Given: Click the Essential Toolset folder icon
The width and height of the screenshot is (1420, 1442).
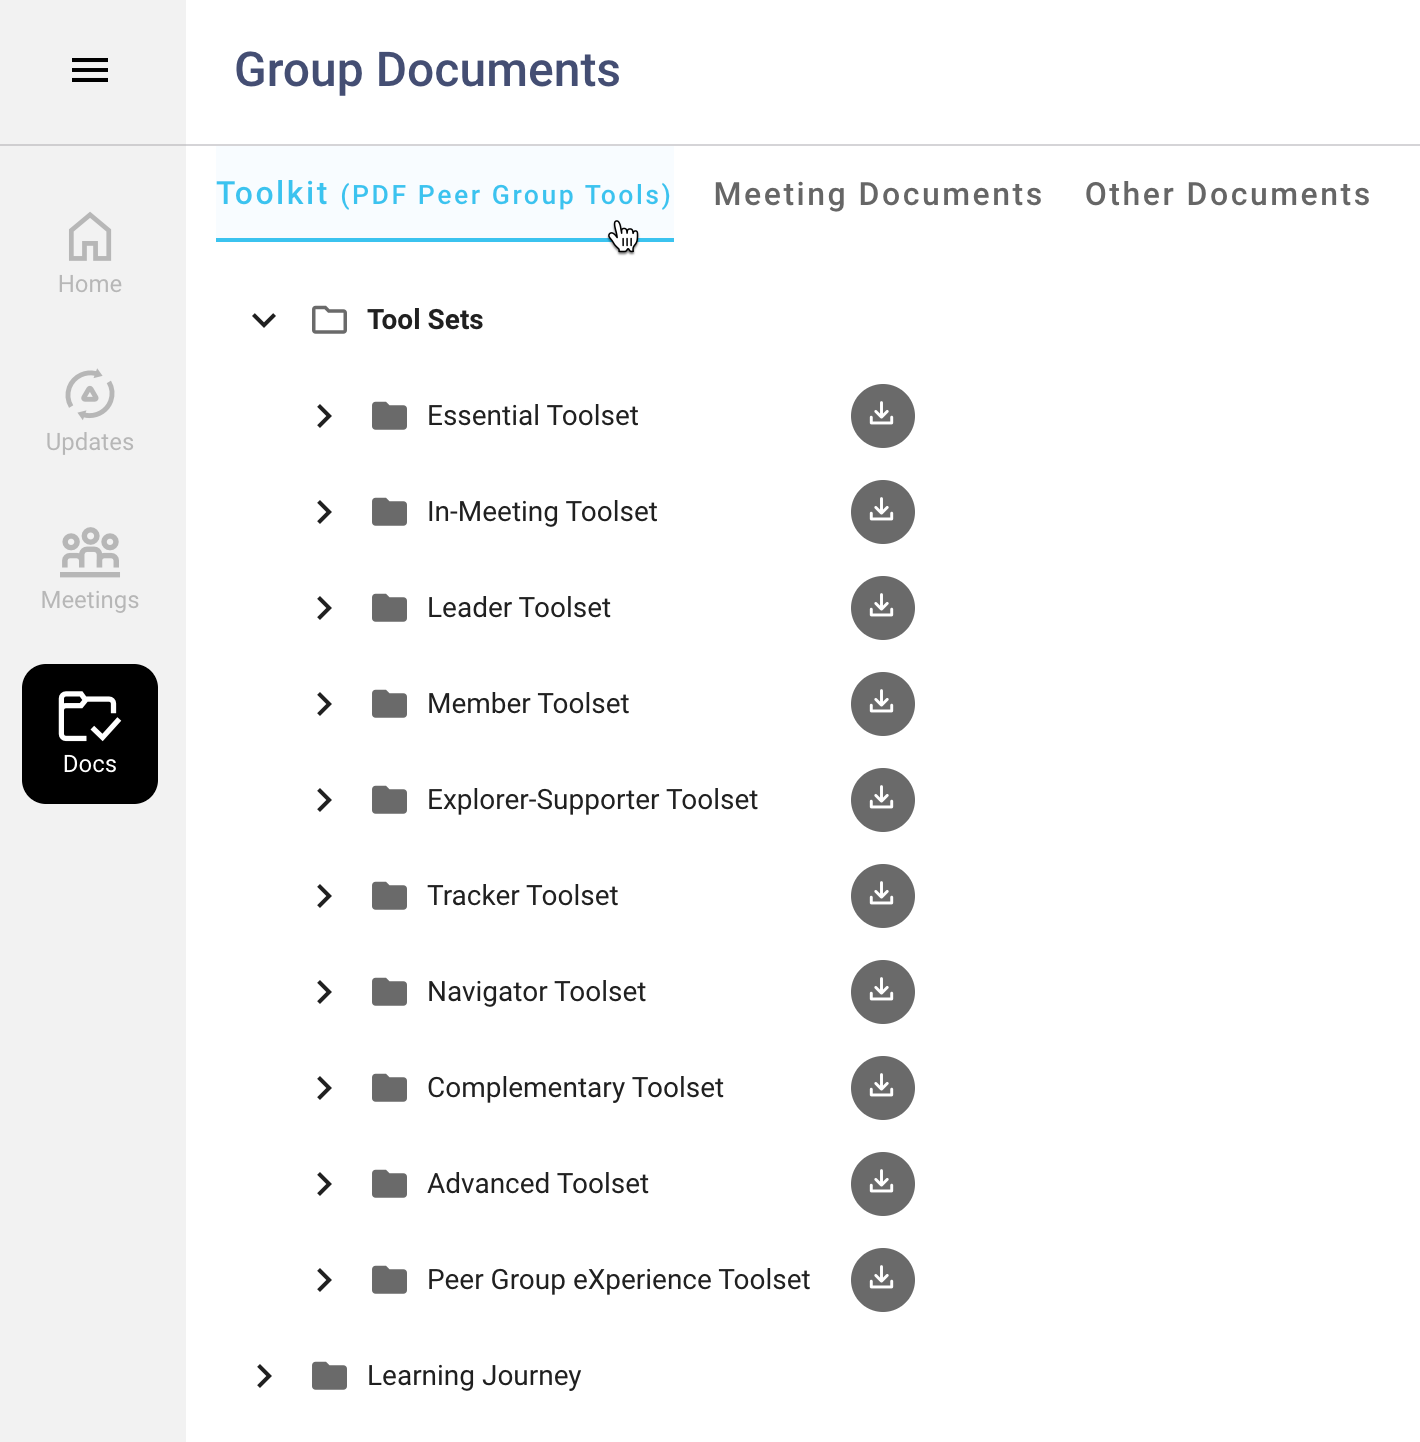Looking at the screenshot, I should [389, 416].
